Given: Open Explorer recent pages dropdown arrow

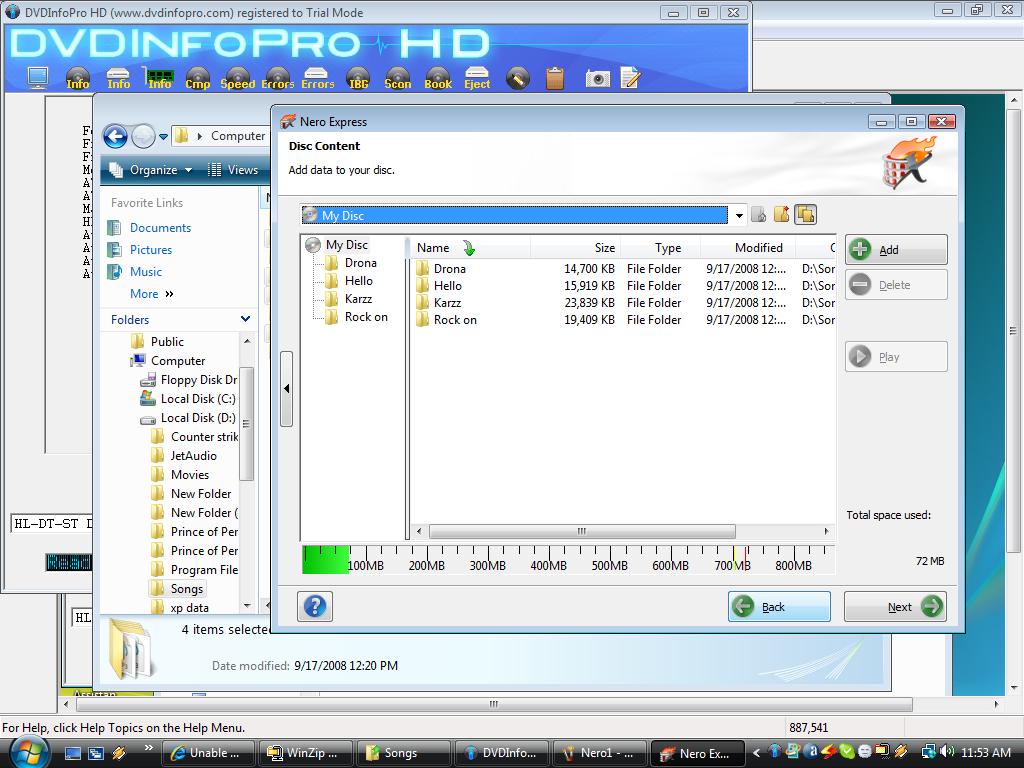Looking at the screenshot, I should point(163,136).
